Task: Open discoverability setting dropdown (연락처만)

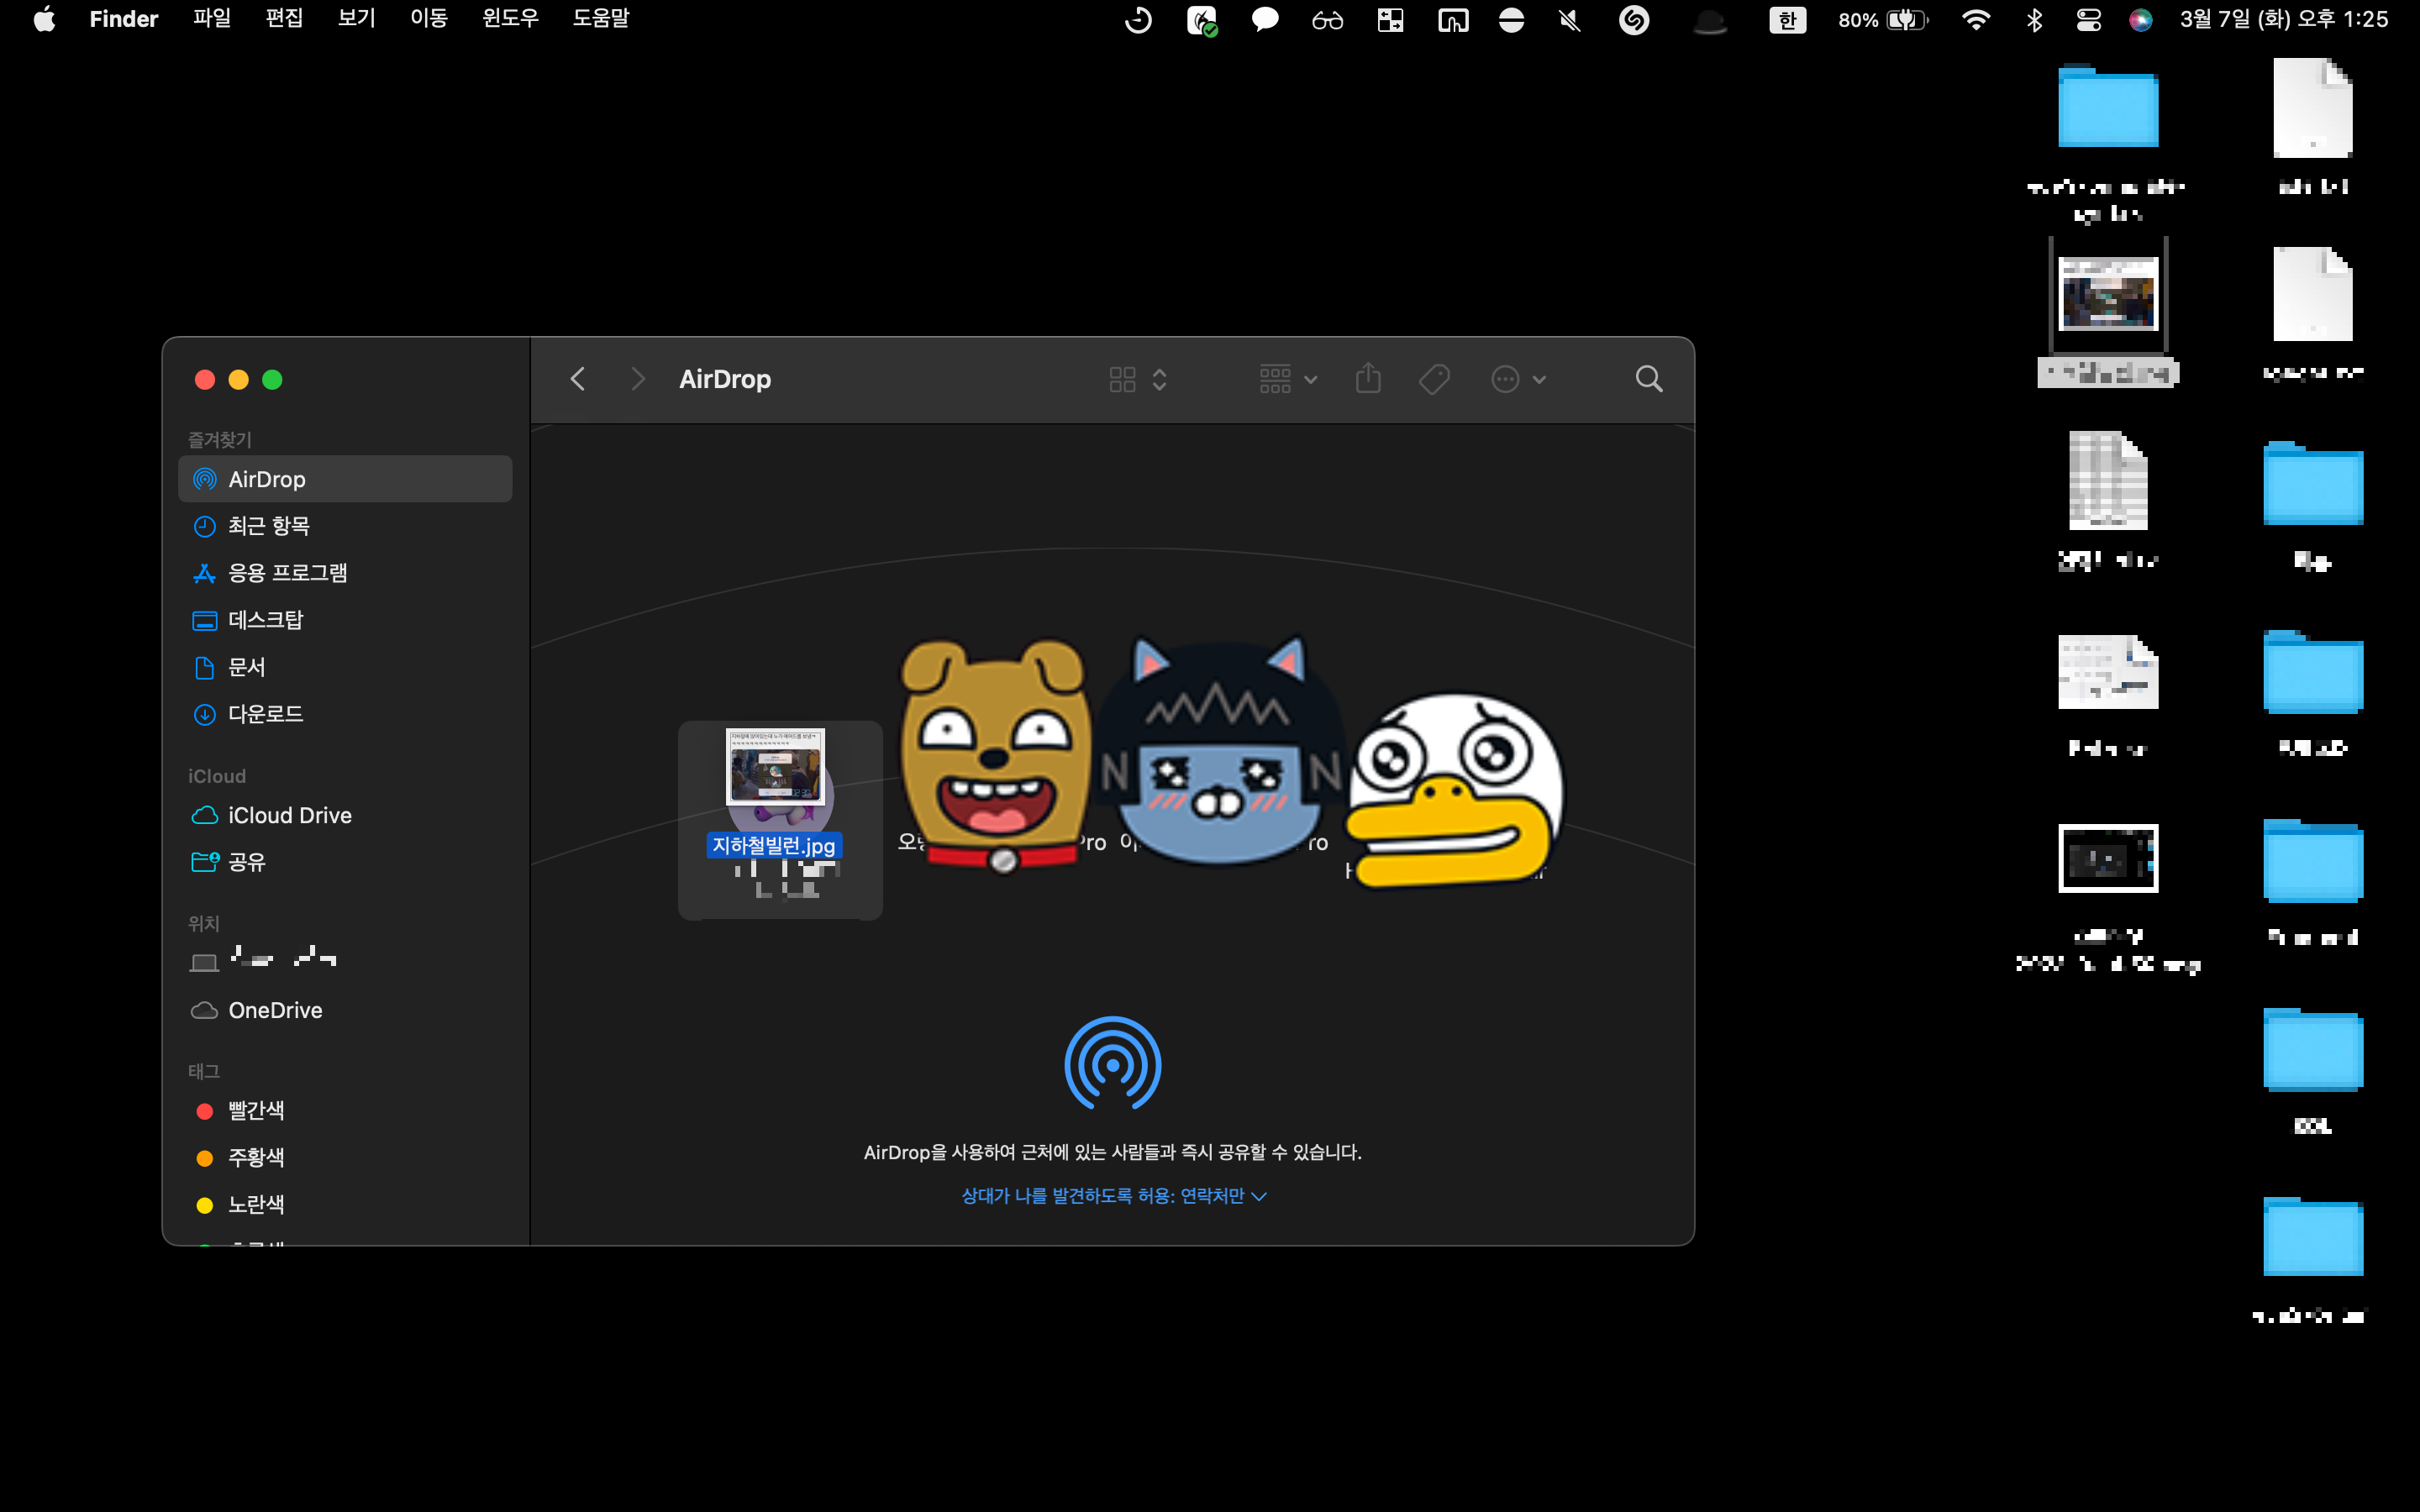Action: (1113, 1196)
